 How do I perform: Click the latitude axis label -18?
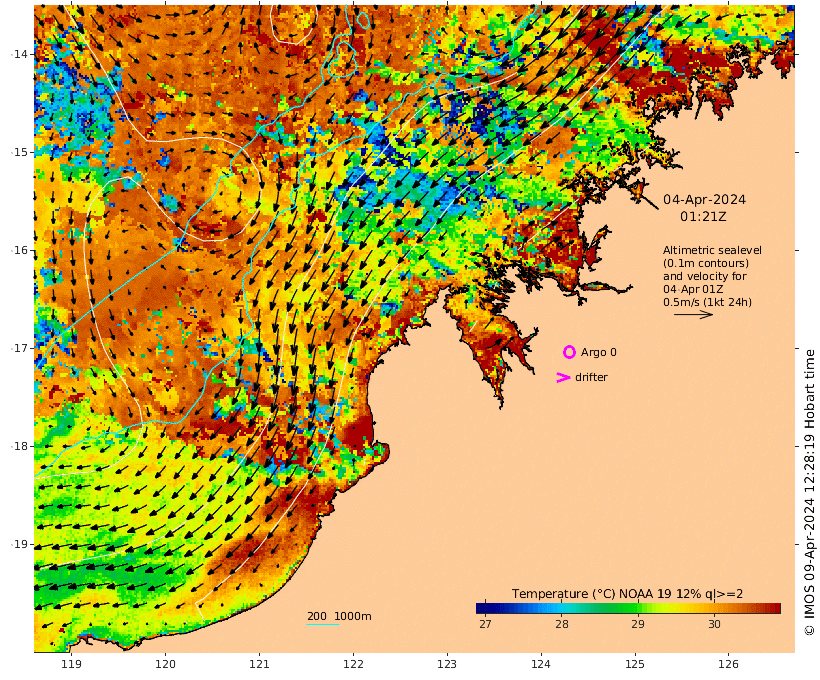[x=19, y=446]
